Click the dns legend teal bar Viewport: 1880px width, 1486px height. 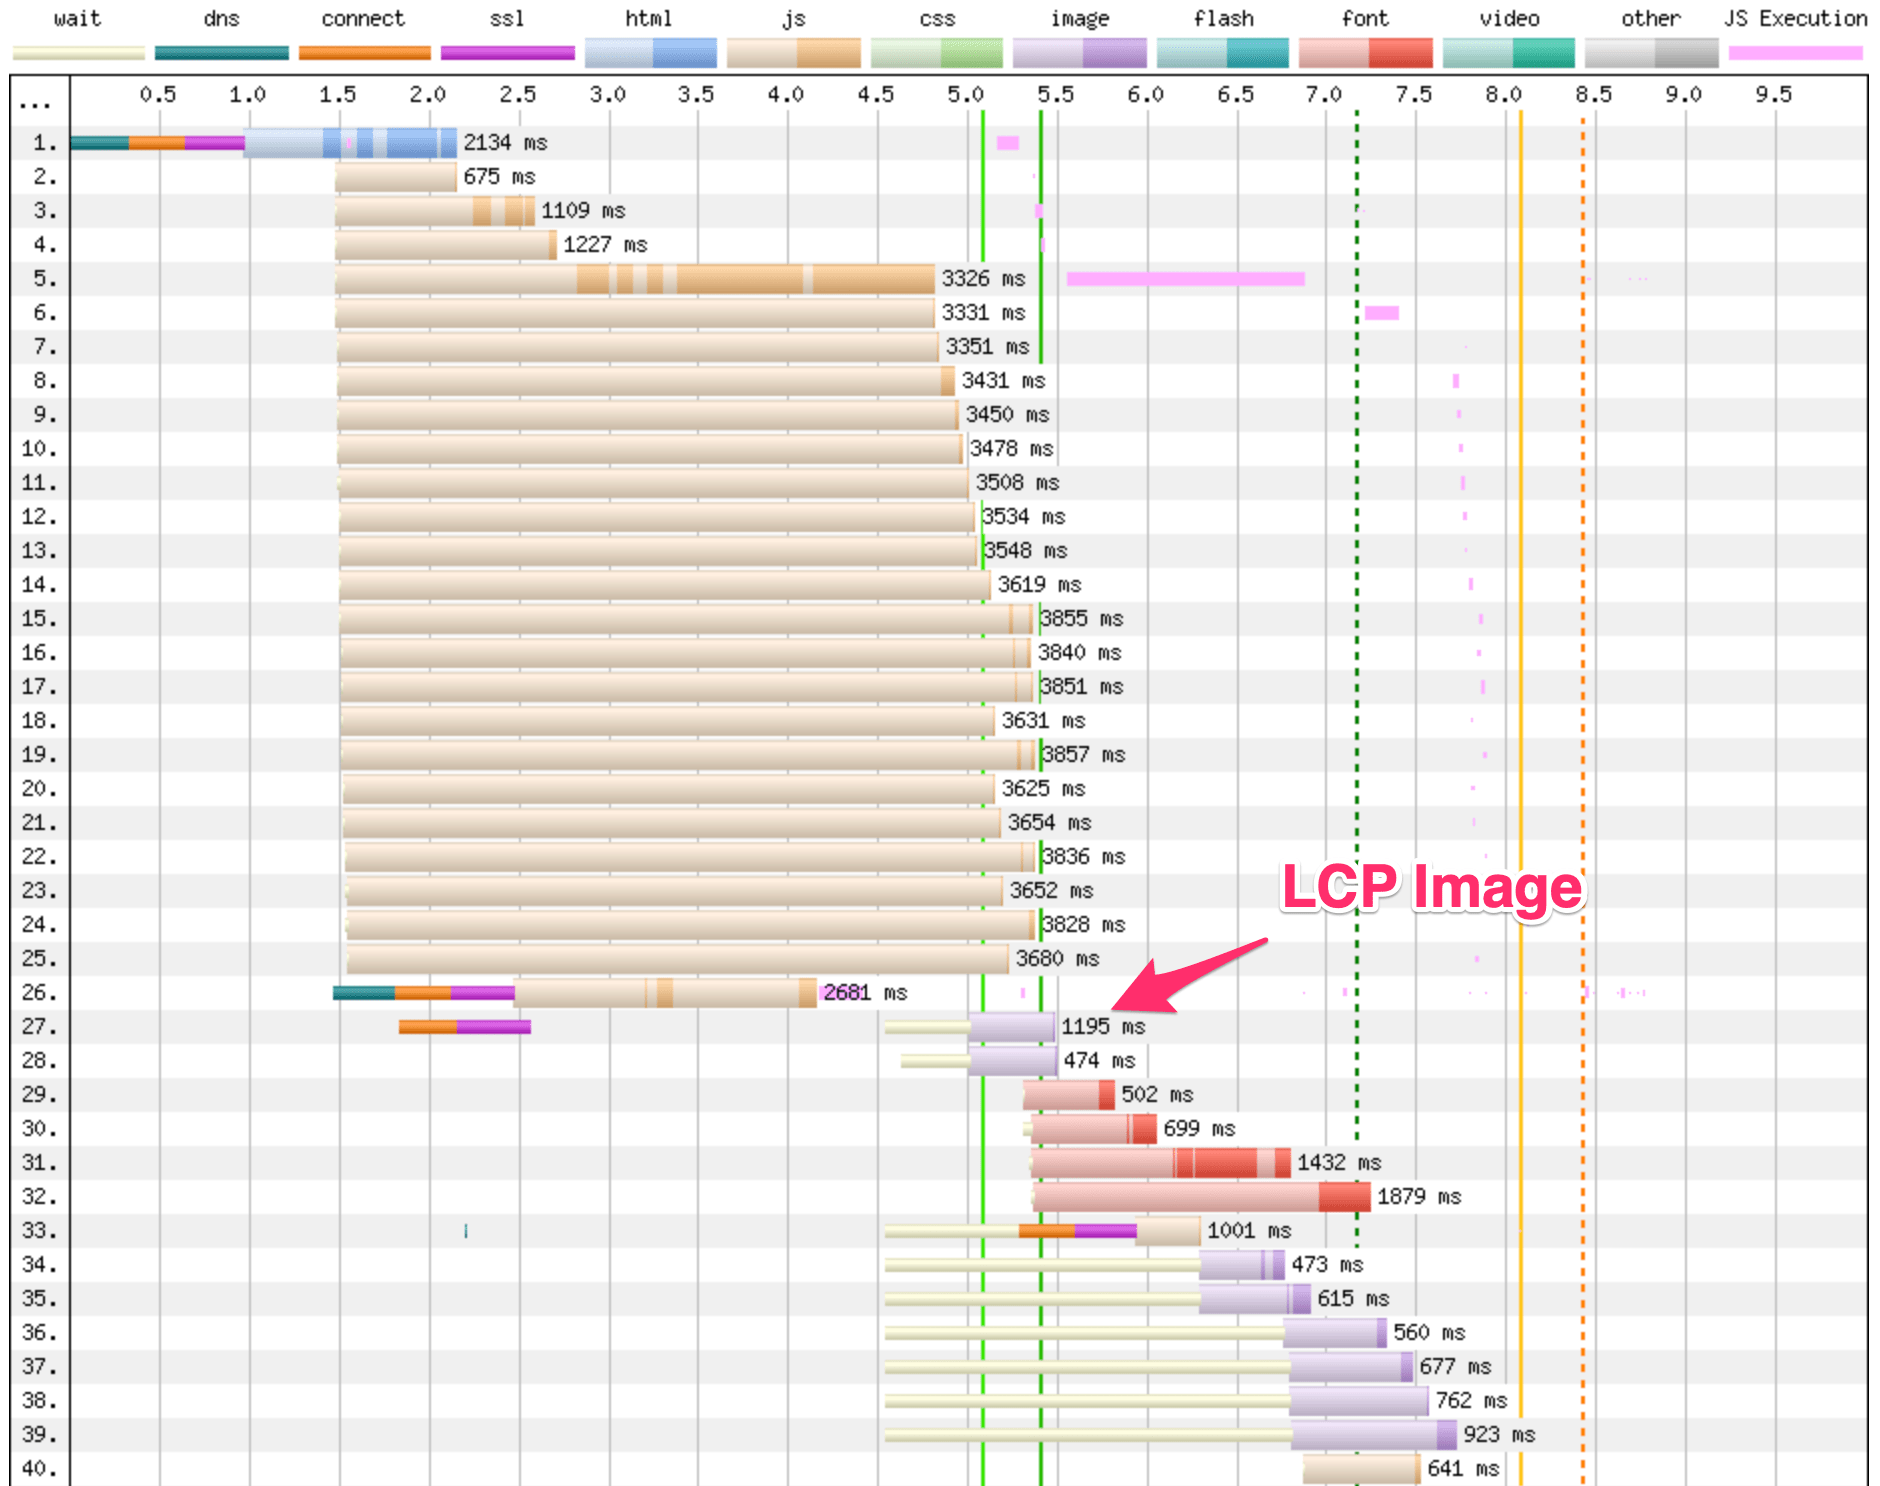221,53
